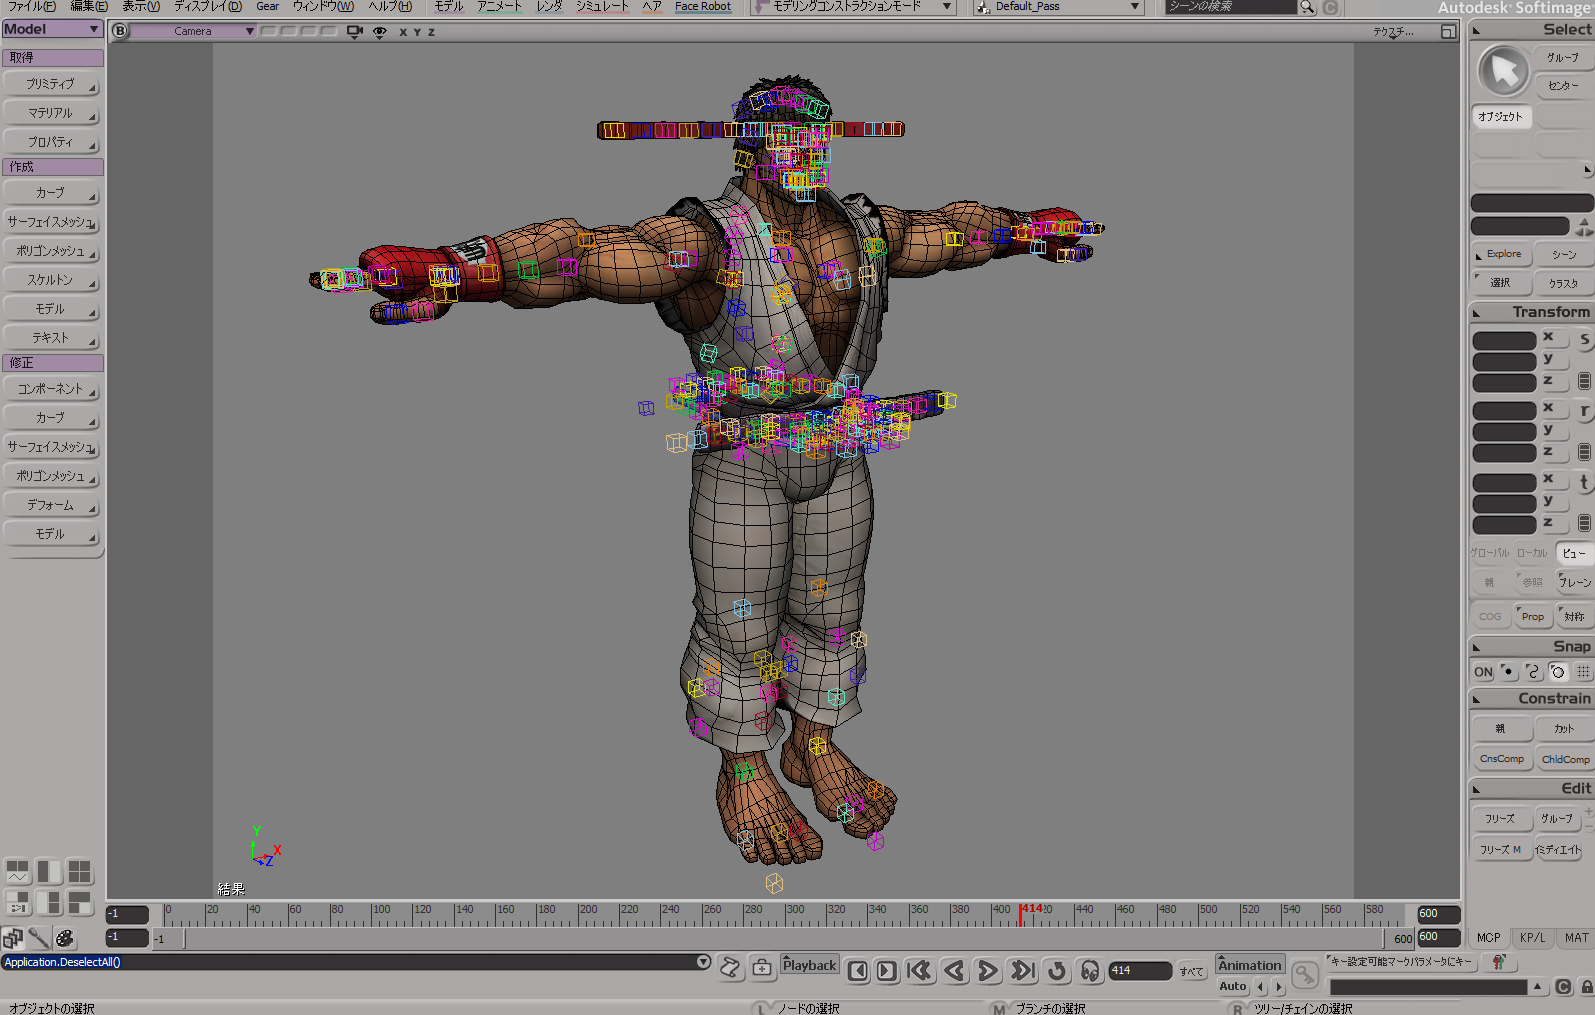This screenshot has height=1015, width=1595.
Task: Toggle the viewport eye visibility icon
Action: point(380,32)
